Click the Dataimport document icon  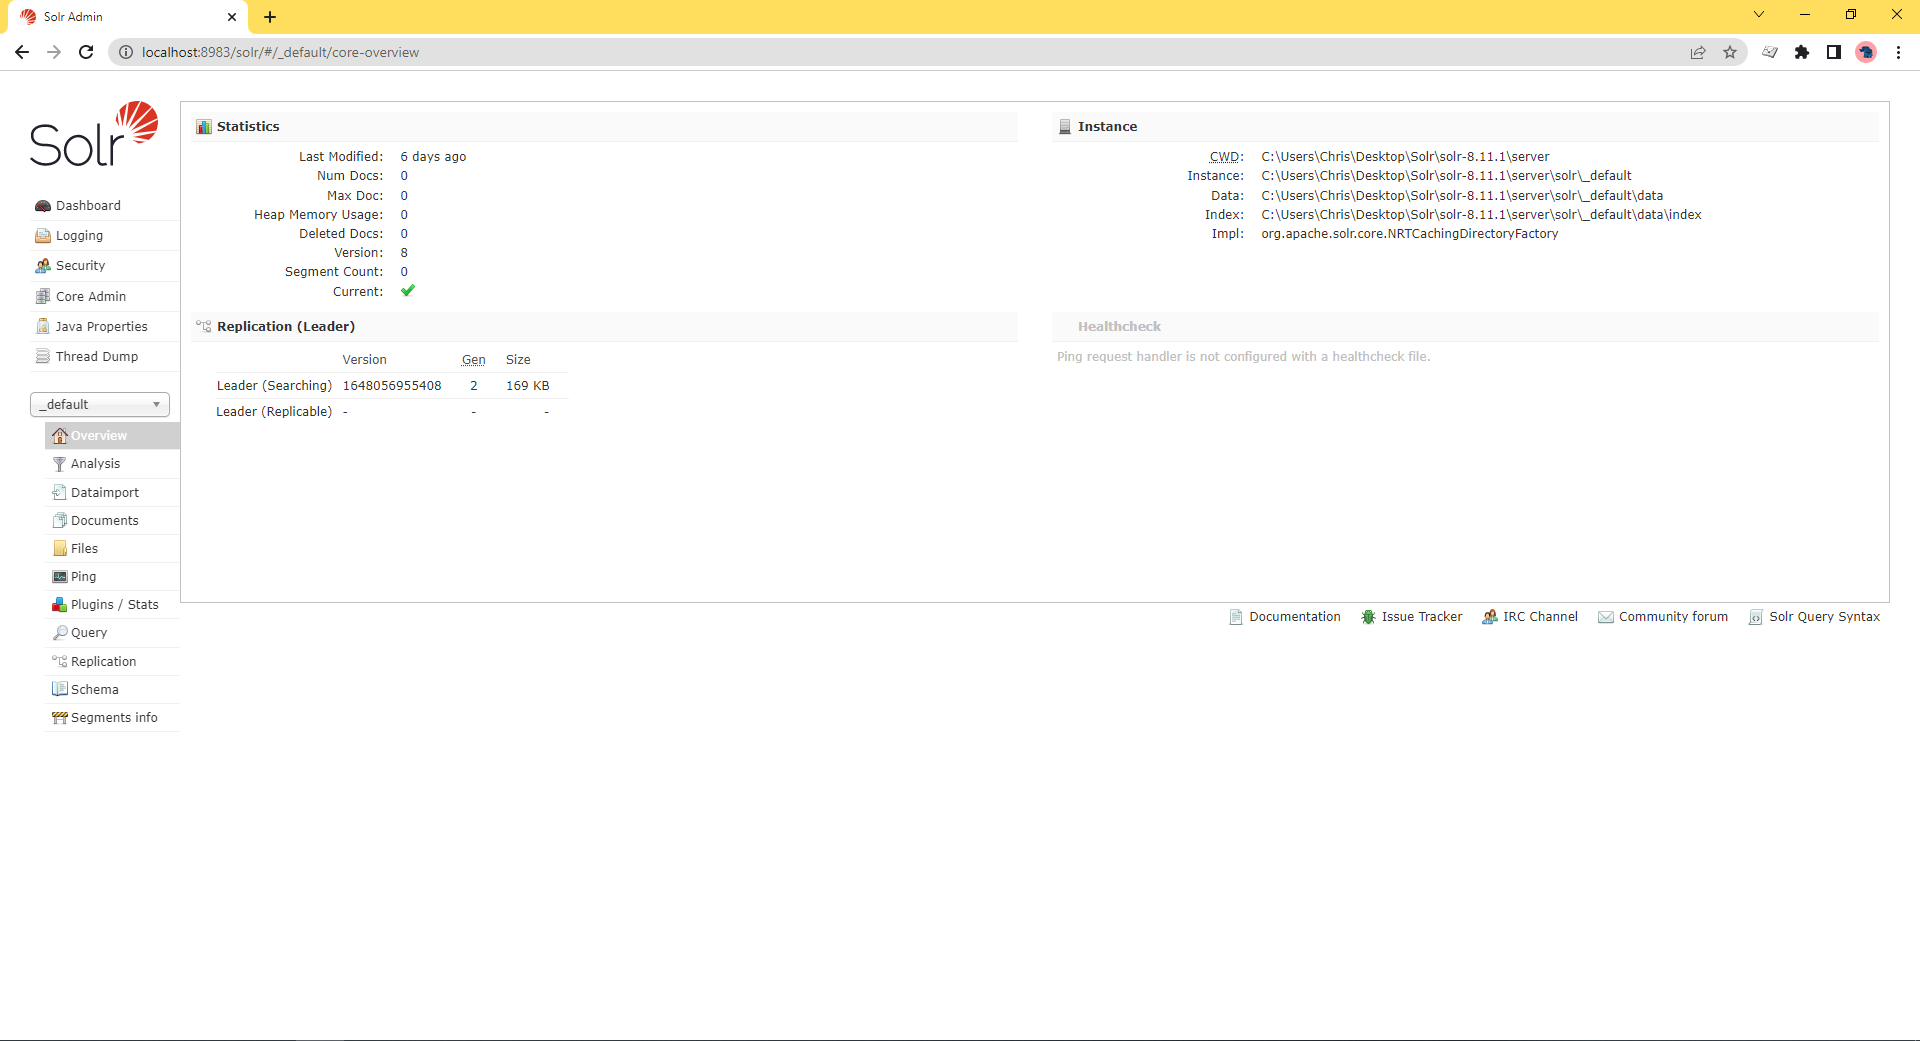point(60,492)
